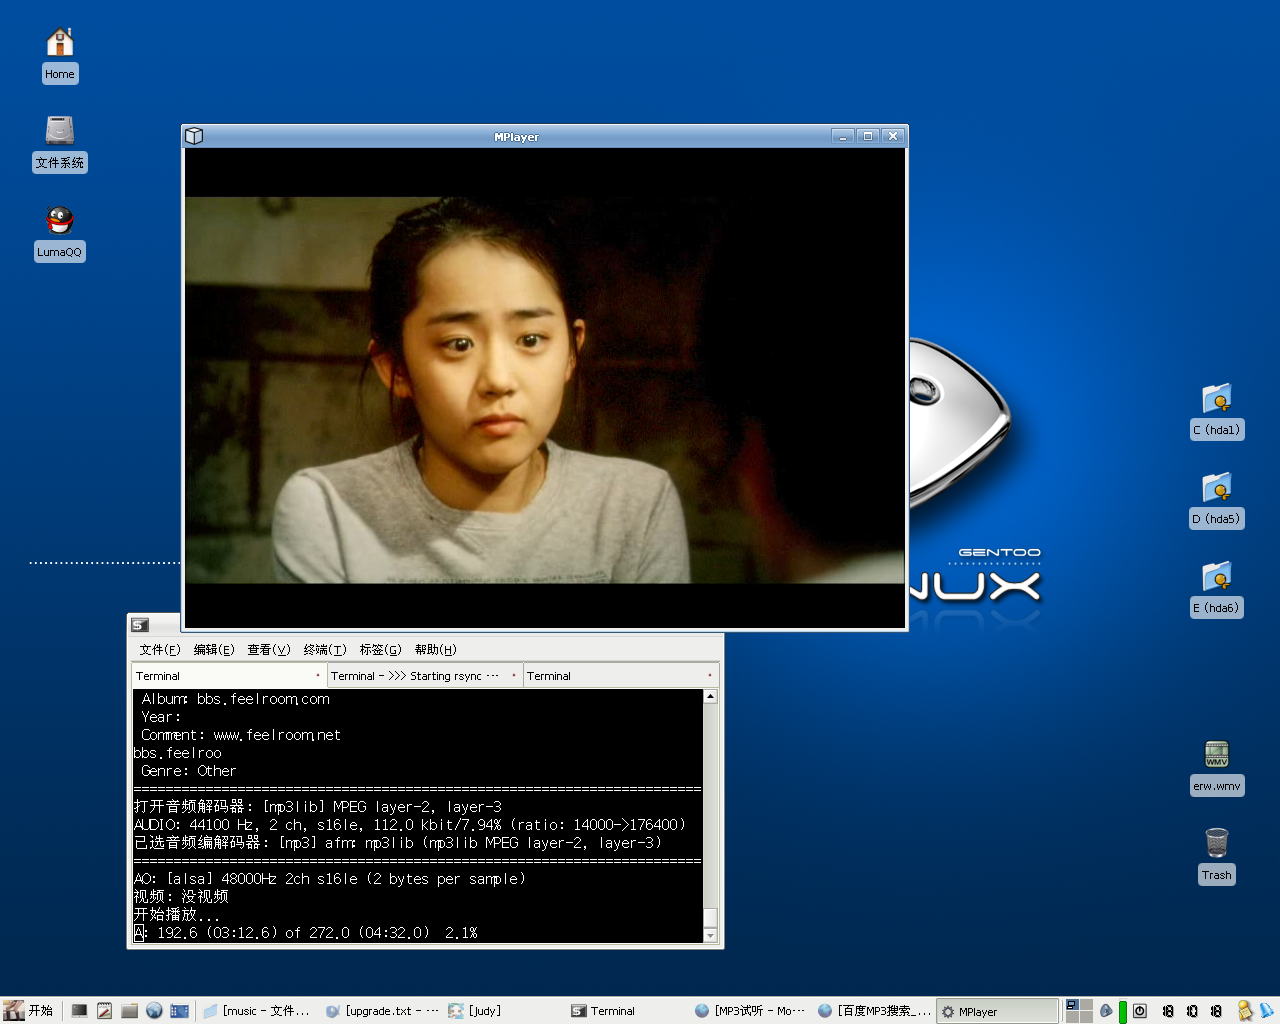Click the yellow messenger buddy tray icon
The image size is (1280, 1024).
coord(1245,1011)
